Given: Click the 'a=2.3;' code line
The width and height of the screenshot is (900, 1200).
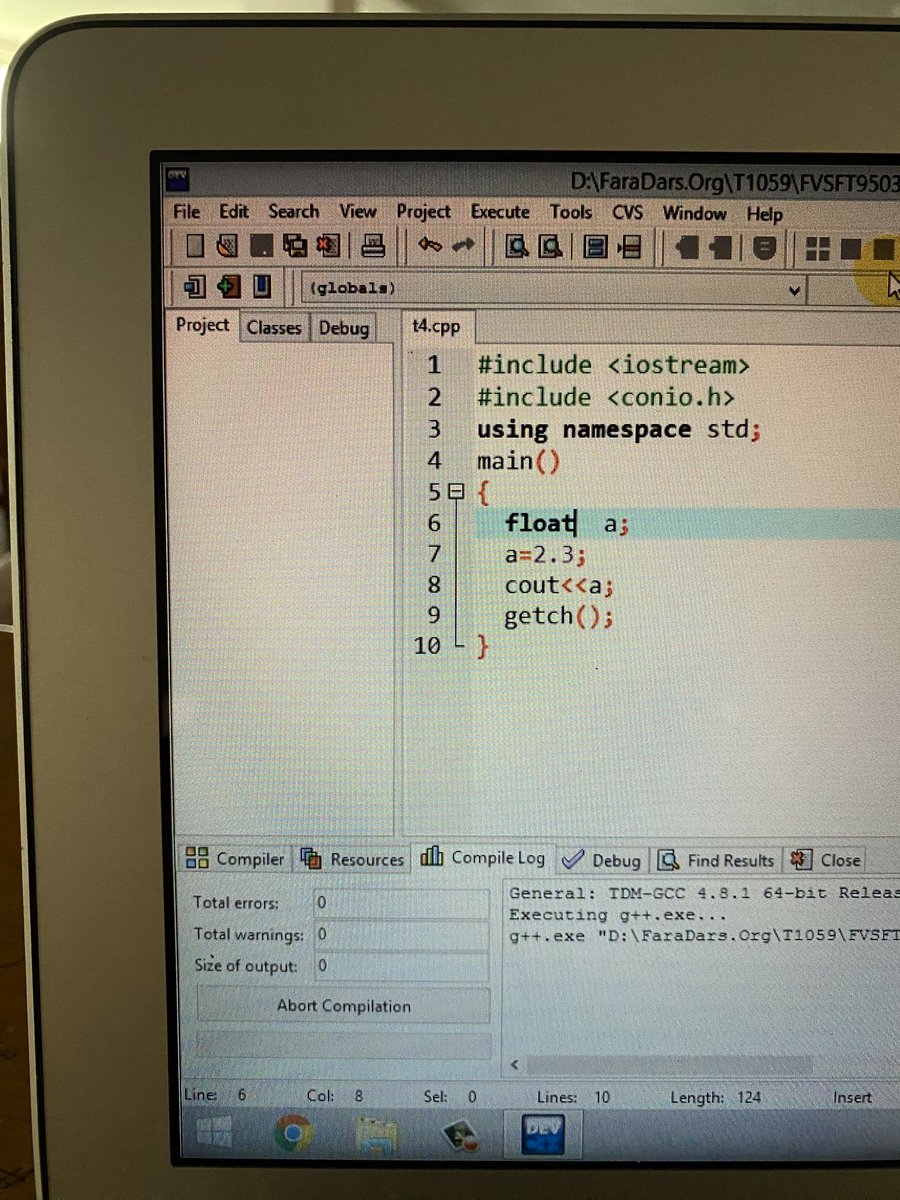Looking at the screenshot, I should (x=545, y=554).
